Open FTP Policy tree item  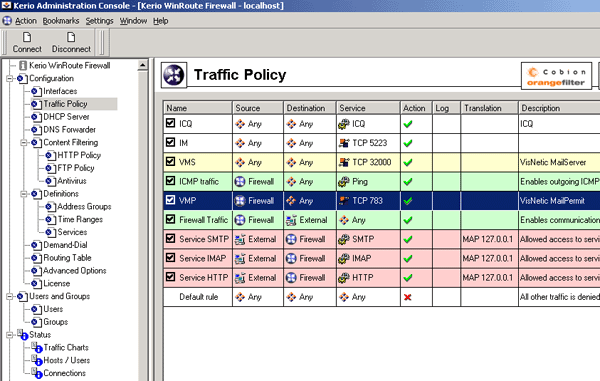75,168
